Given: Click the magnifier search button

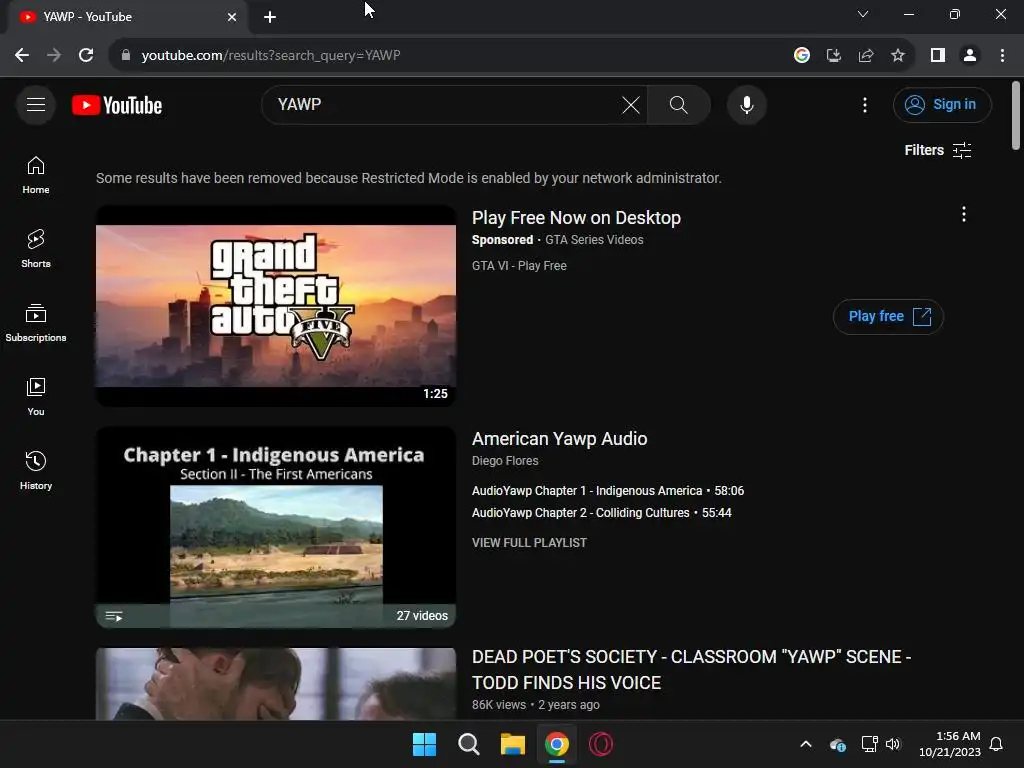Looking at the screenshot, I should pos(679,104).
